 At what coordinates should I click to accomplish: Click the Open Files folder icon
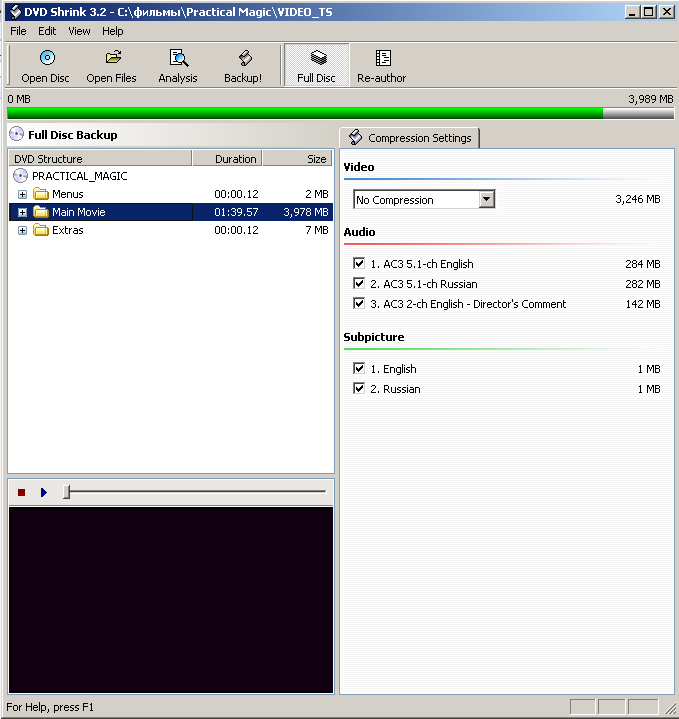[113, 58]
